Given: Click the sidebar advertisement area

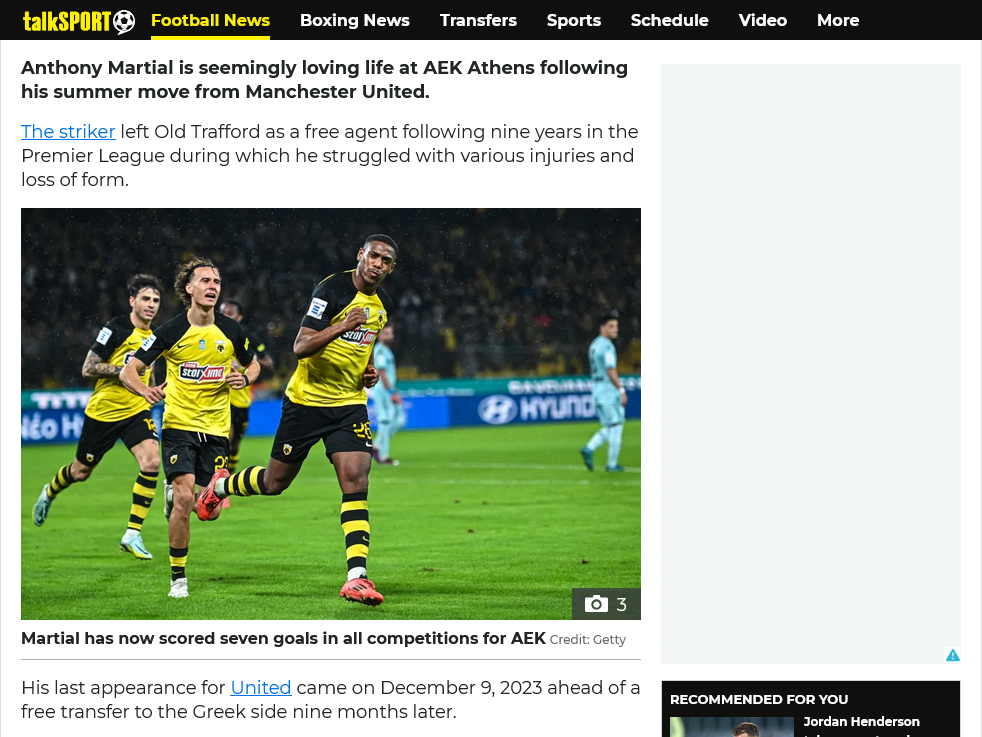Looking at the screenshot, I should coord(810,363).
